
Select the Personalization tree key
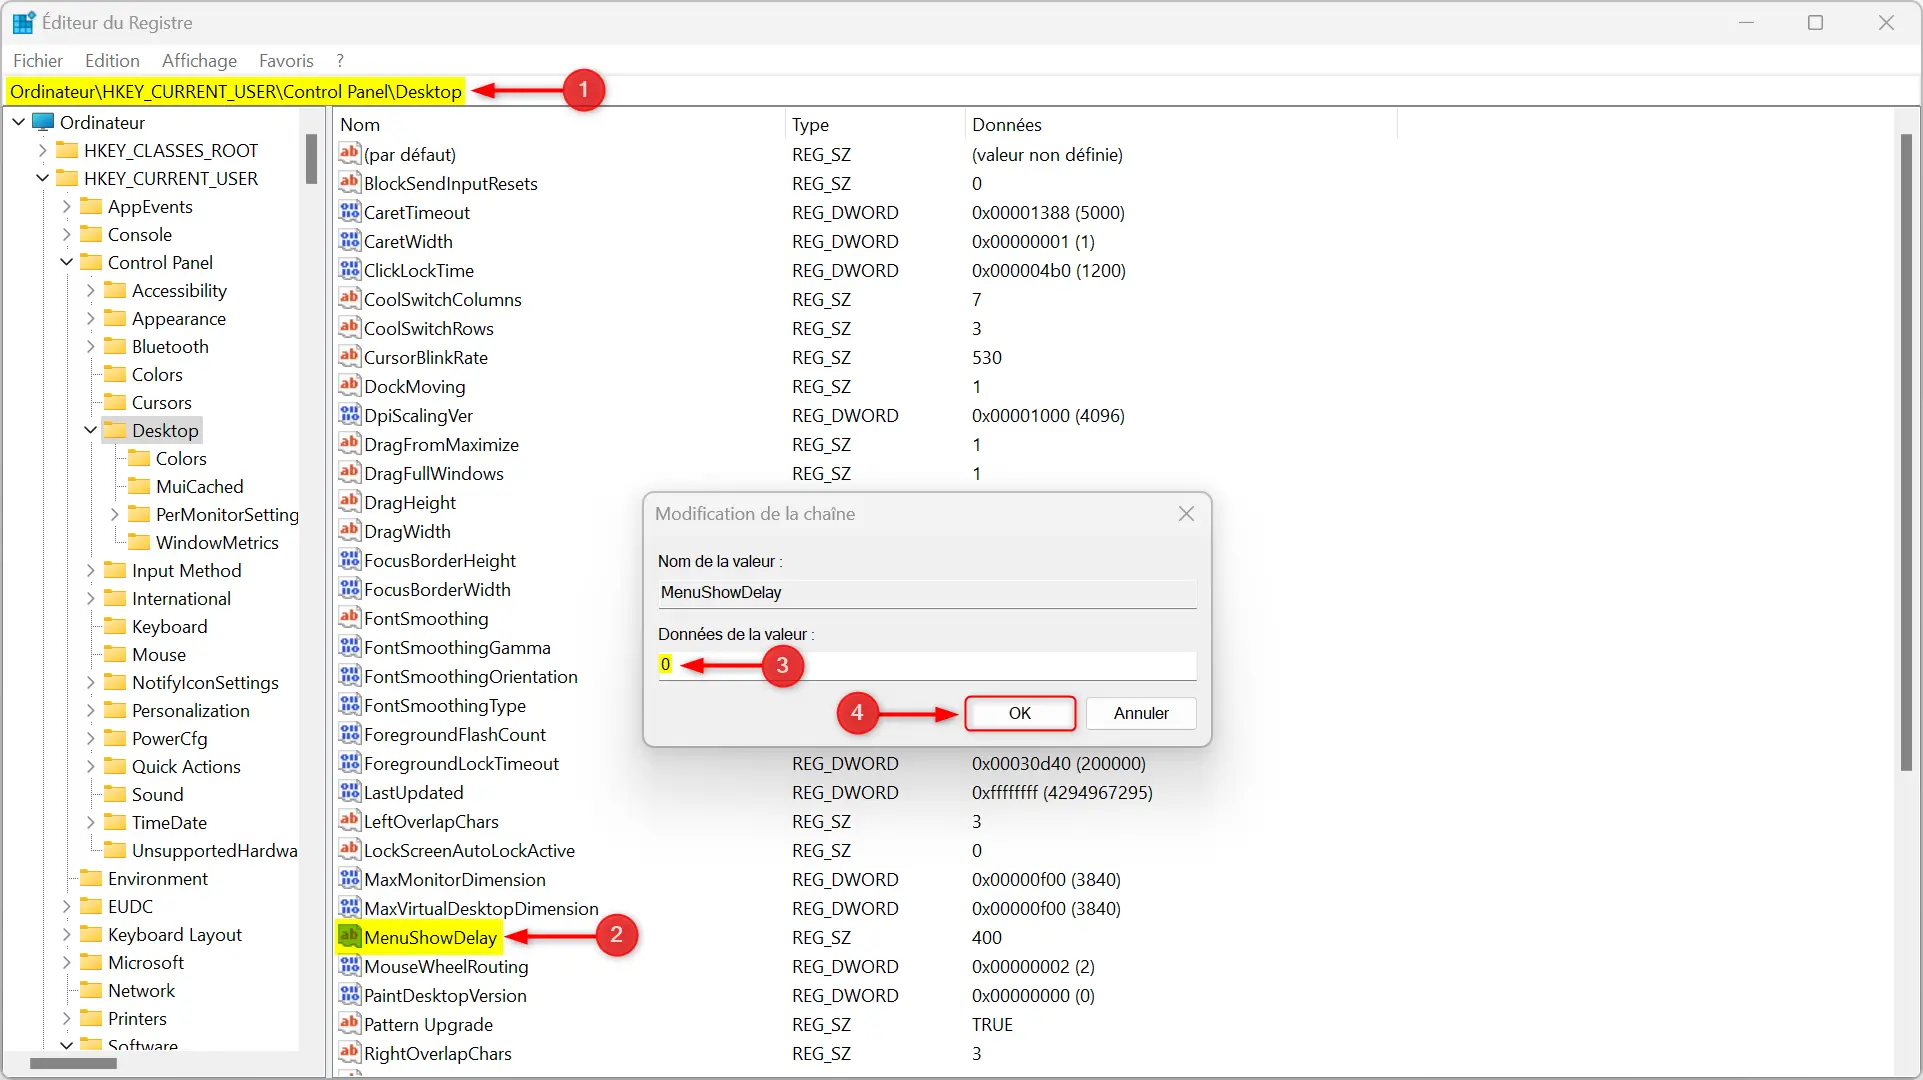coord(190,710)
